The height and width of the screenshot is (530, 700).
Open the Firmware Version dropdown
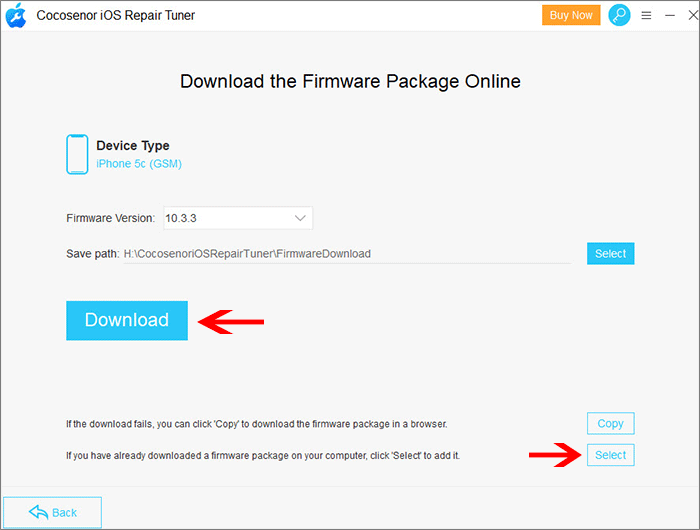[238, 218]
